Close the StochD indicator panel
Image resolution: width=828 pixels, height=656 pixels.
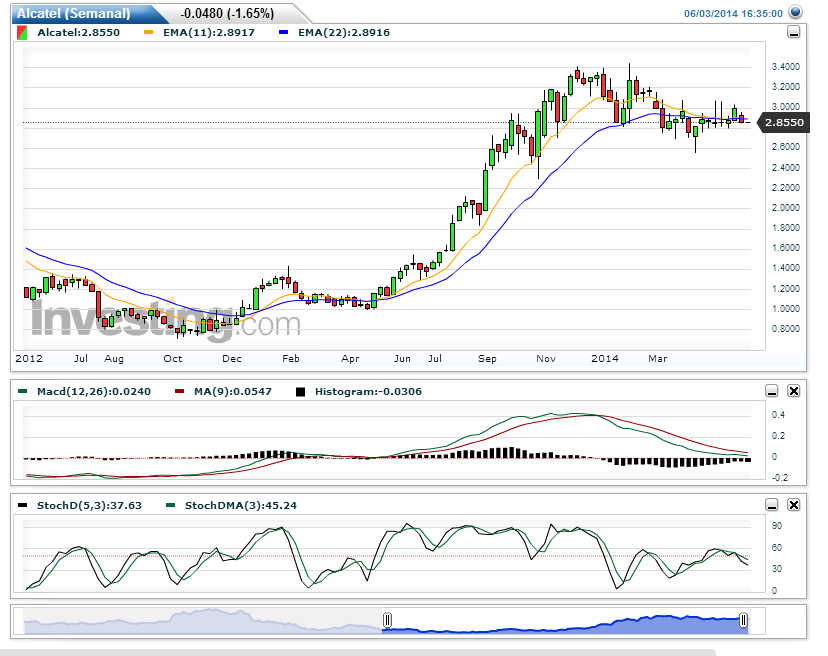794,505
